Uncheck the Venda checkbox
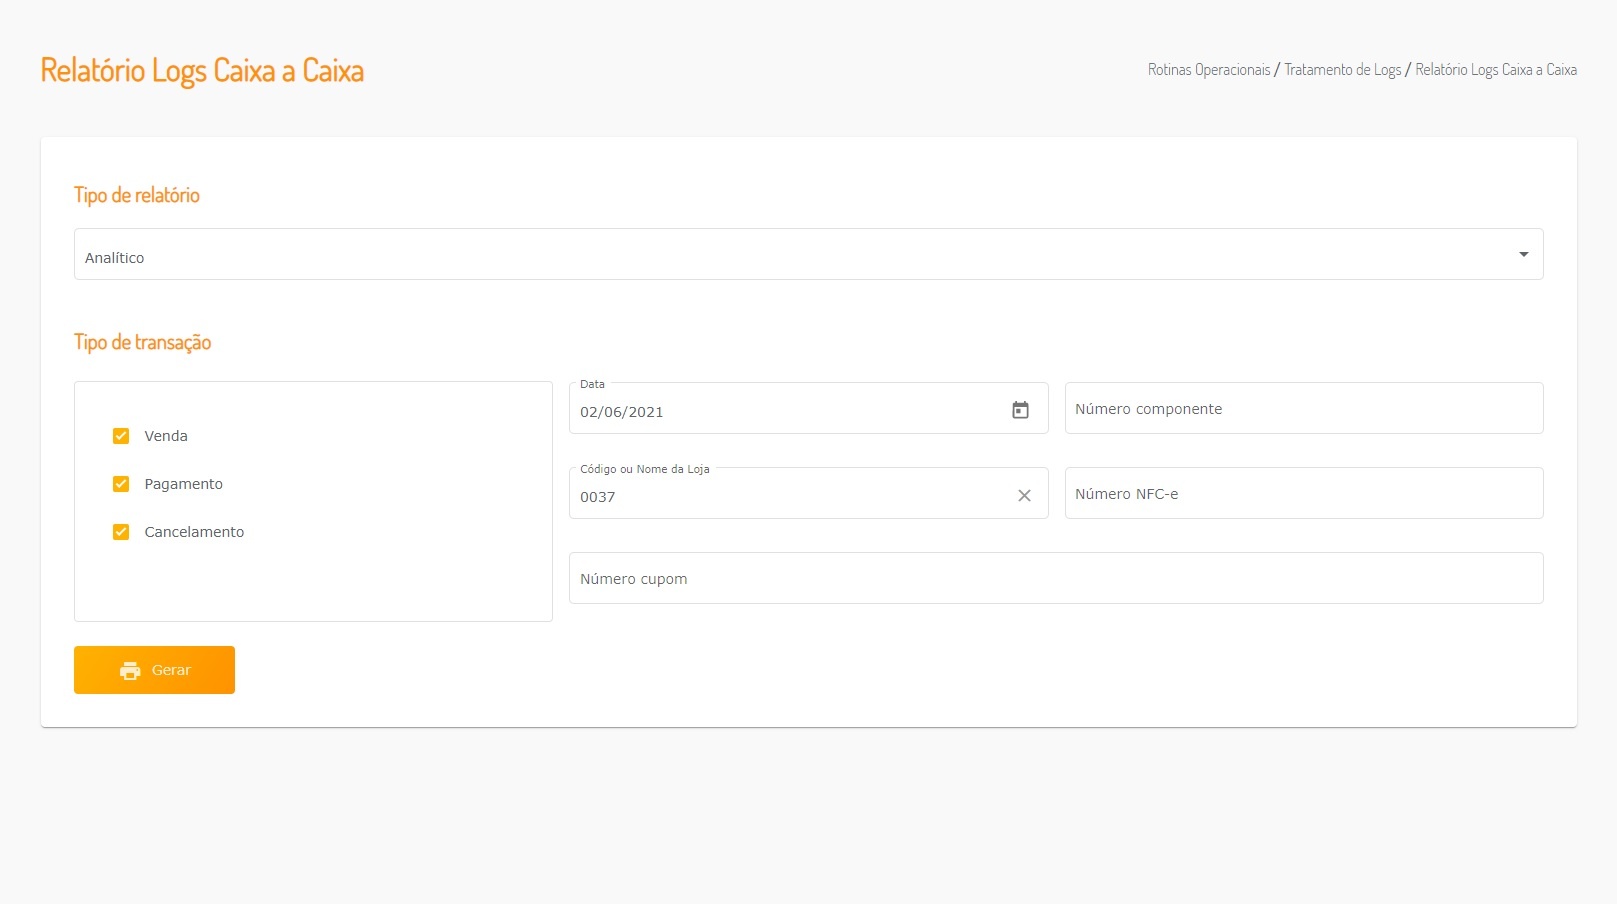This screenshot has height=904, width=1617. [121, 436]
